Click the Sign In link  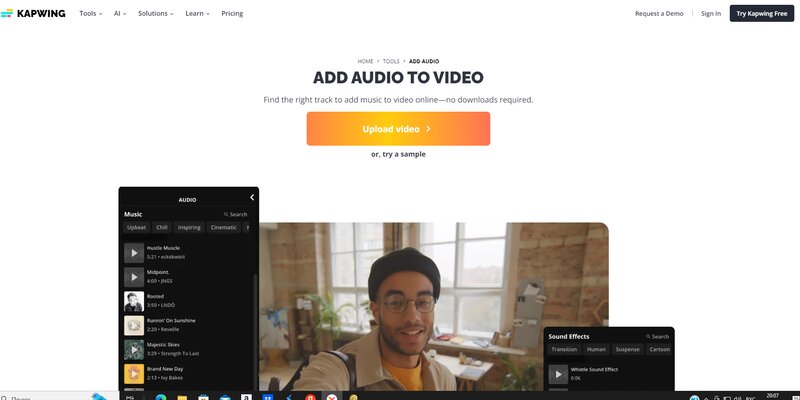711,13
